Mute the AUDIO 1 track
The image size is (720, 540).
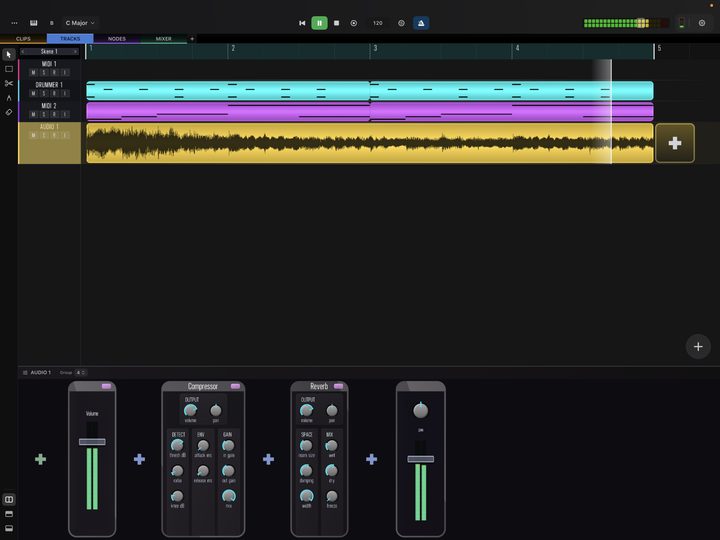33,135
